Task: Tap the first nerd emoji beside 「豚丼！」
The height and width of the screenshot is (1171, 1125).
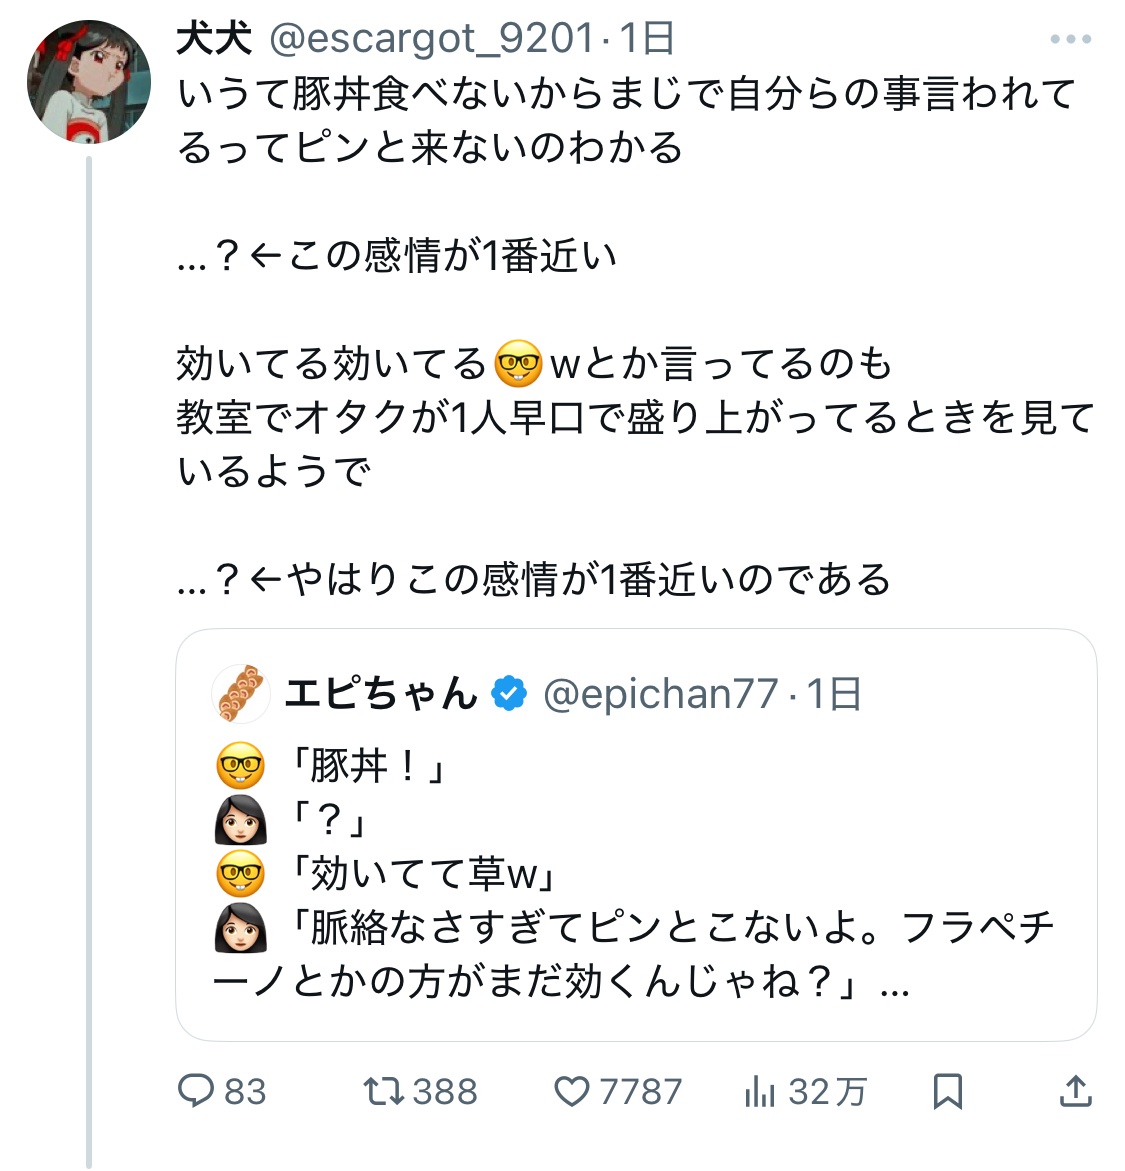Action: point(240,767)
